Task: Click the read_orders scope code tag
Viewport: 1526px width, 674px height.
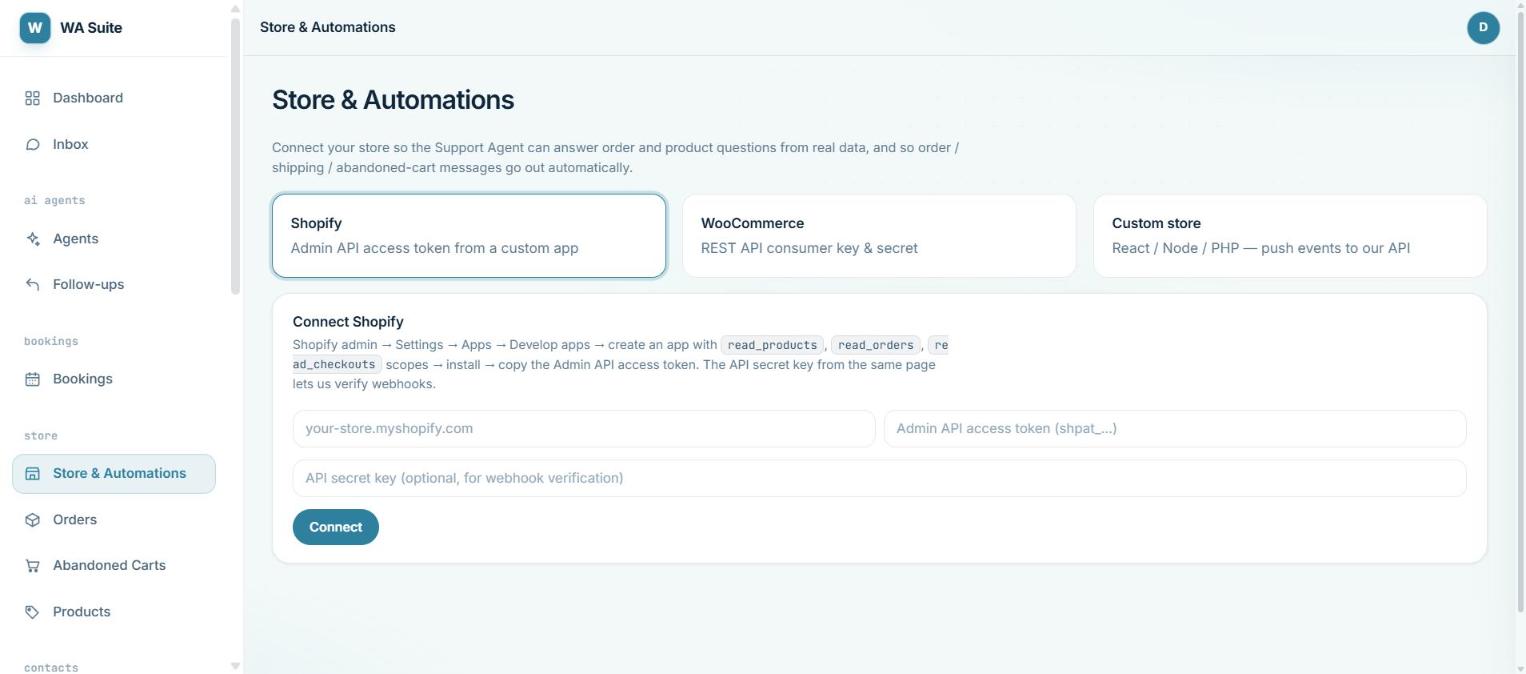Action: click(876, 345)
